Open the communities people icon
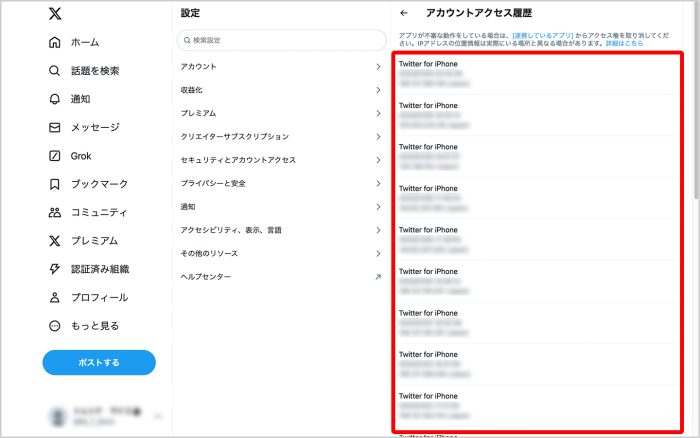This screenshot has width=700, height=438. (55, 212)
